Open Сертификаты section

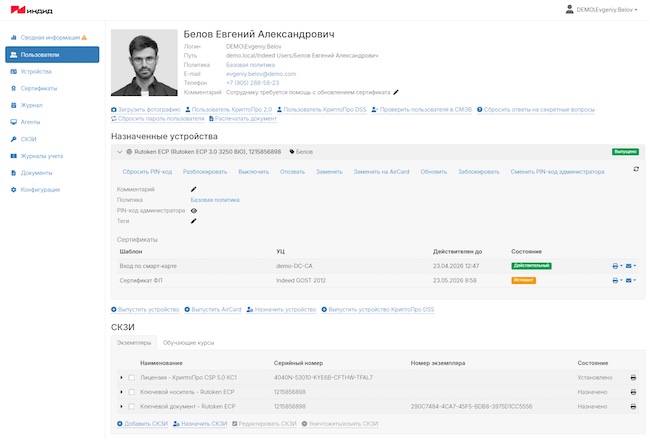point(39,88)
